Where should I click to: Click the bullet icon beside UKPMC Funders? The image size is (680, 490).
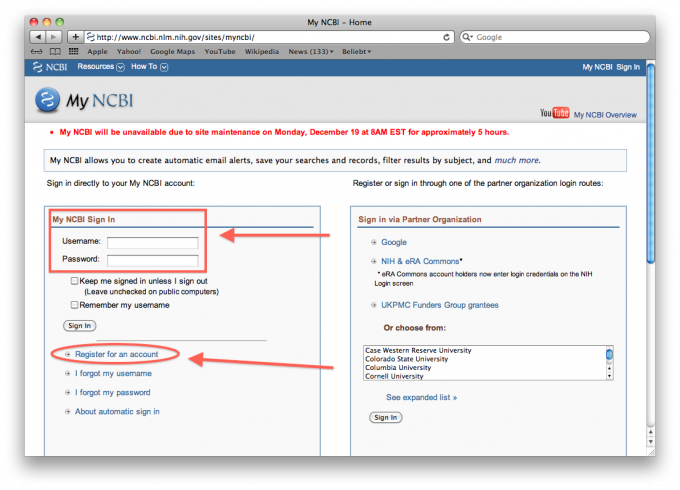tap(373, 305)
